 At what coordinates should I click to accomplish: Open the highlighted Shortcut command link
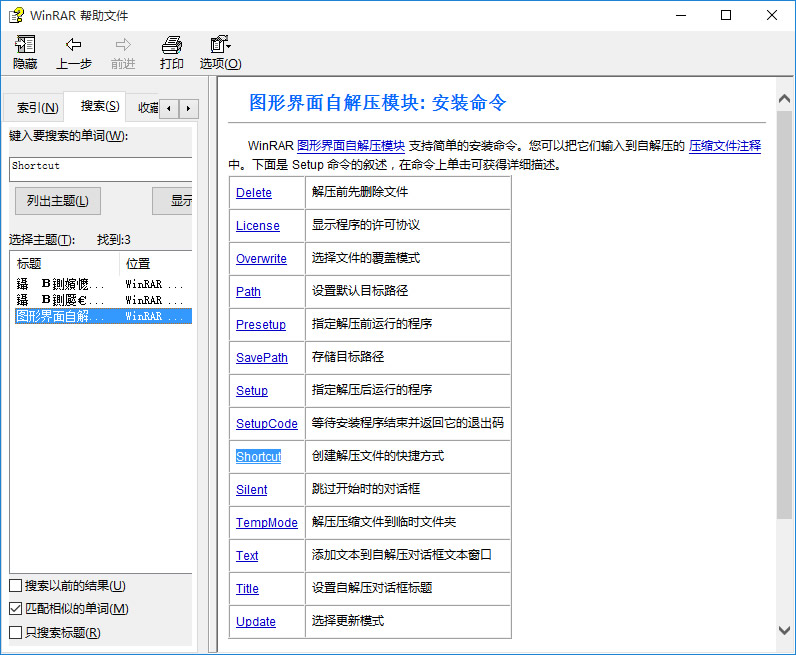pos(259,456)
